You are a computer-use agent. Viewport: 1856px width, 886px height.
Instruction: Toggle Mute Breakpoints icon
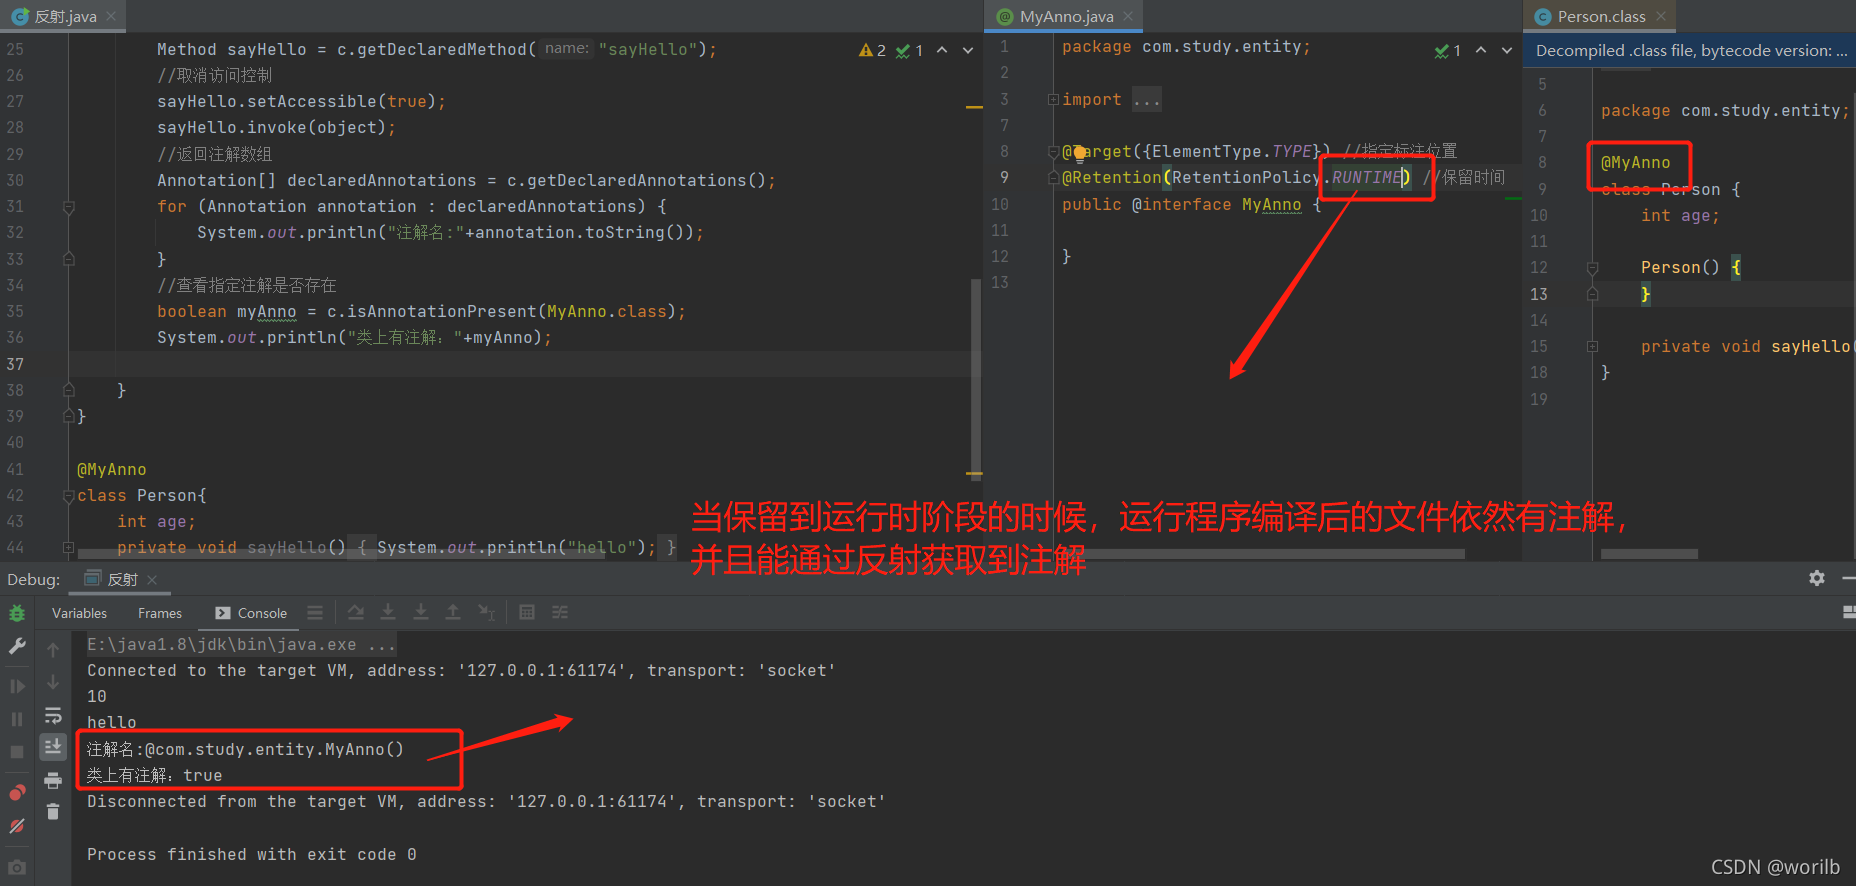17,826
